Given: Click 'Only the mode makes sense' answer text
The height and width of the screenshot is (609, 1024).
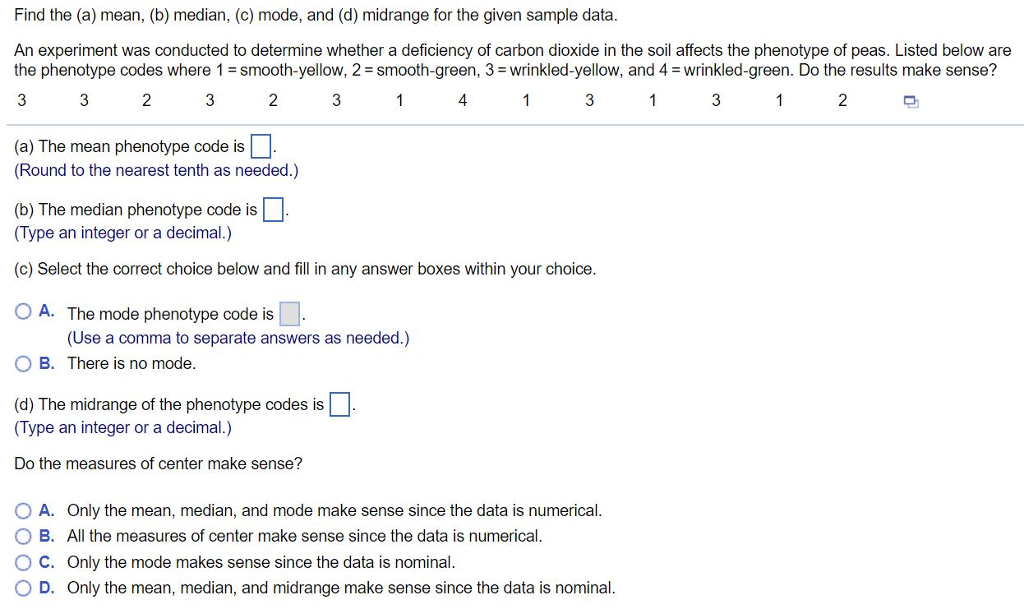Looking at the screenshot, I should tap(260, 562).
